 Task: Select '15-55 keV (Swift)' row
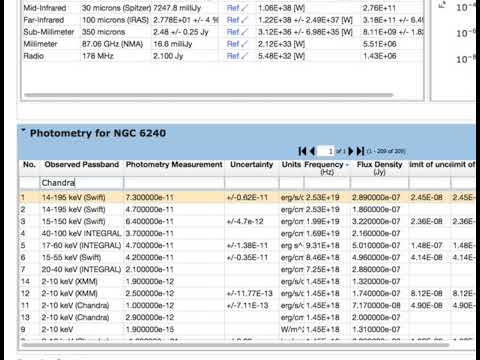(x=247, y=257)
